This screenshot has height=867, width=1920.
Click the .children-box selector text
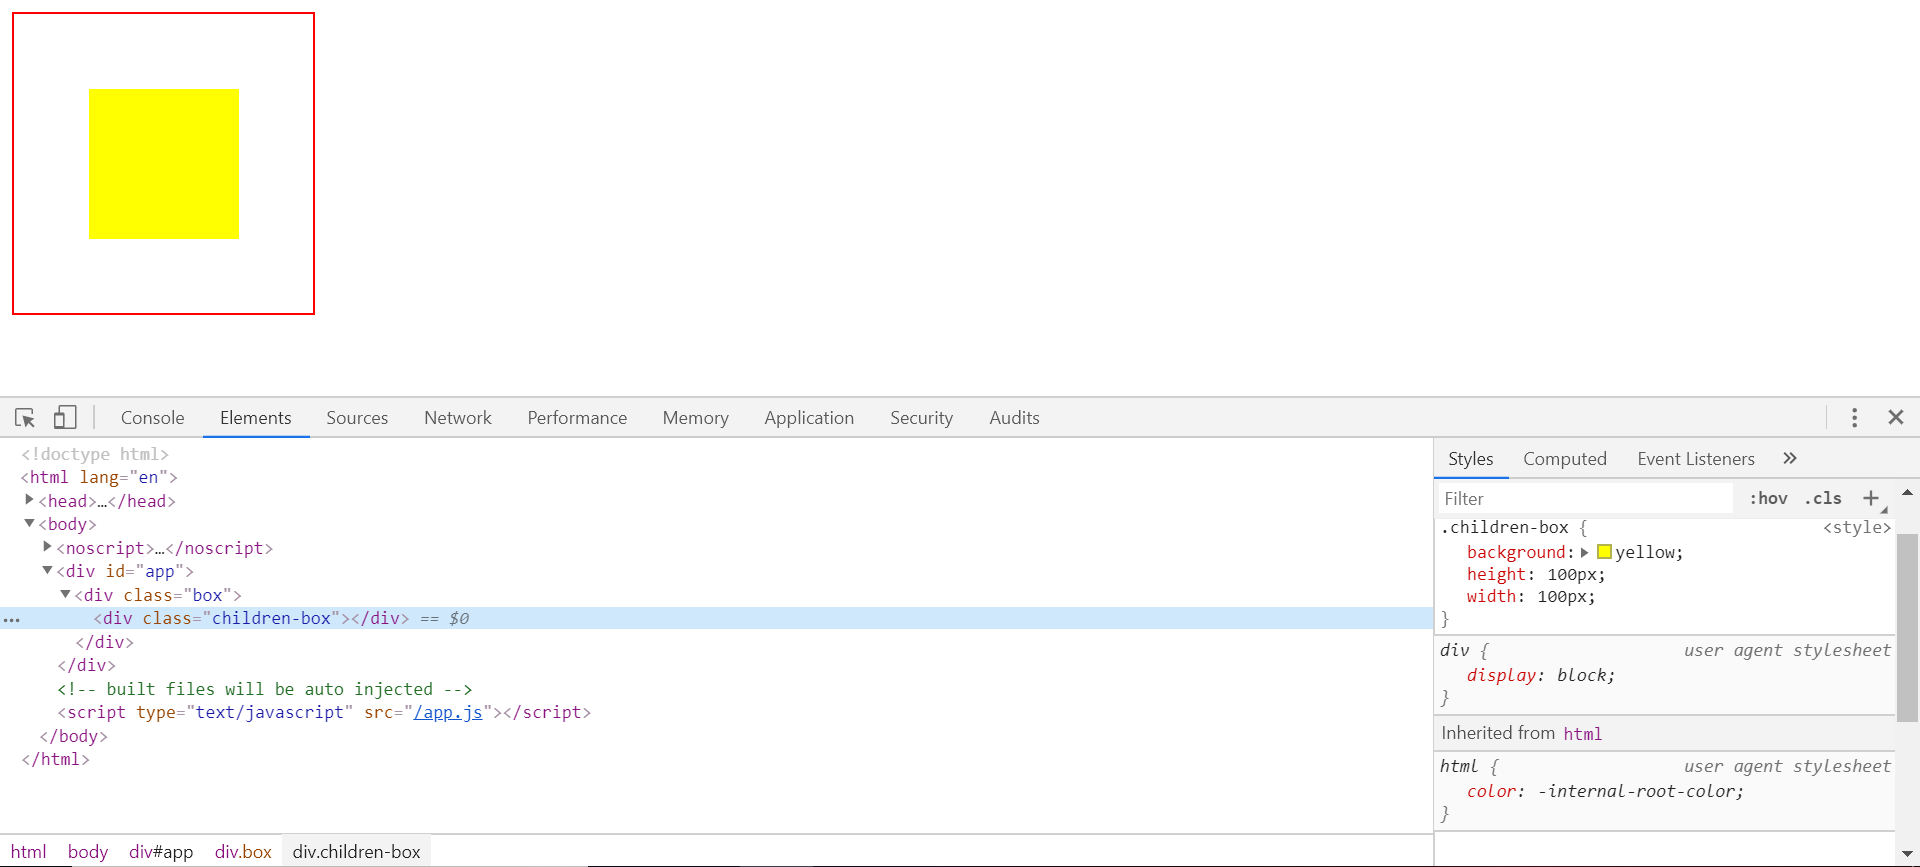tap(1505, 527)
